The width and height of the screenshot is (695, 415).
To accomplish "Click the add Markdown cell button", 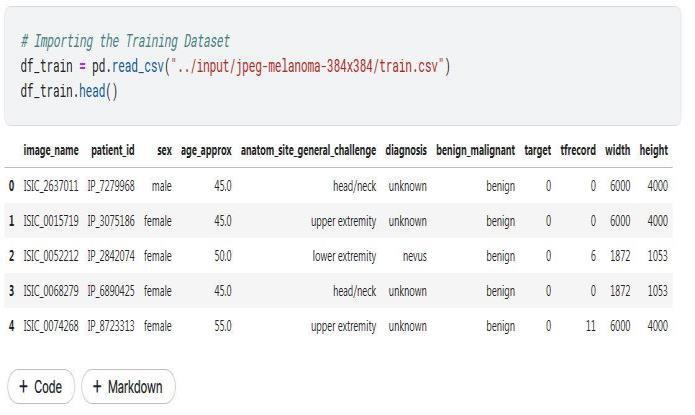I will point(128,387).
